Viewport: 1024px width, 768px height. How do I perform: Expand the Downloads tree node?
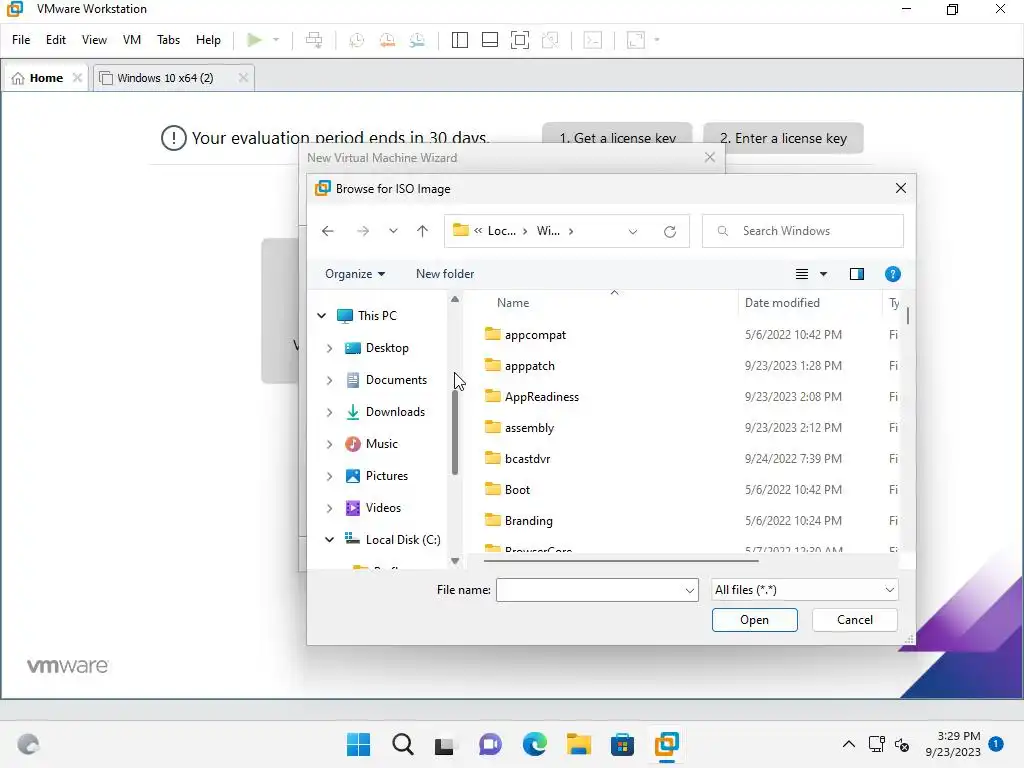pos(329,412)
